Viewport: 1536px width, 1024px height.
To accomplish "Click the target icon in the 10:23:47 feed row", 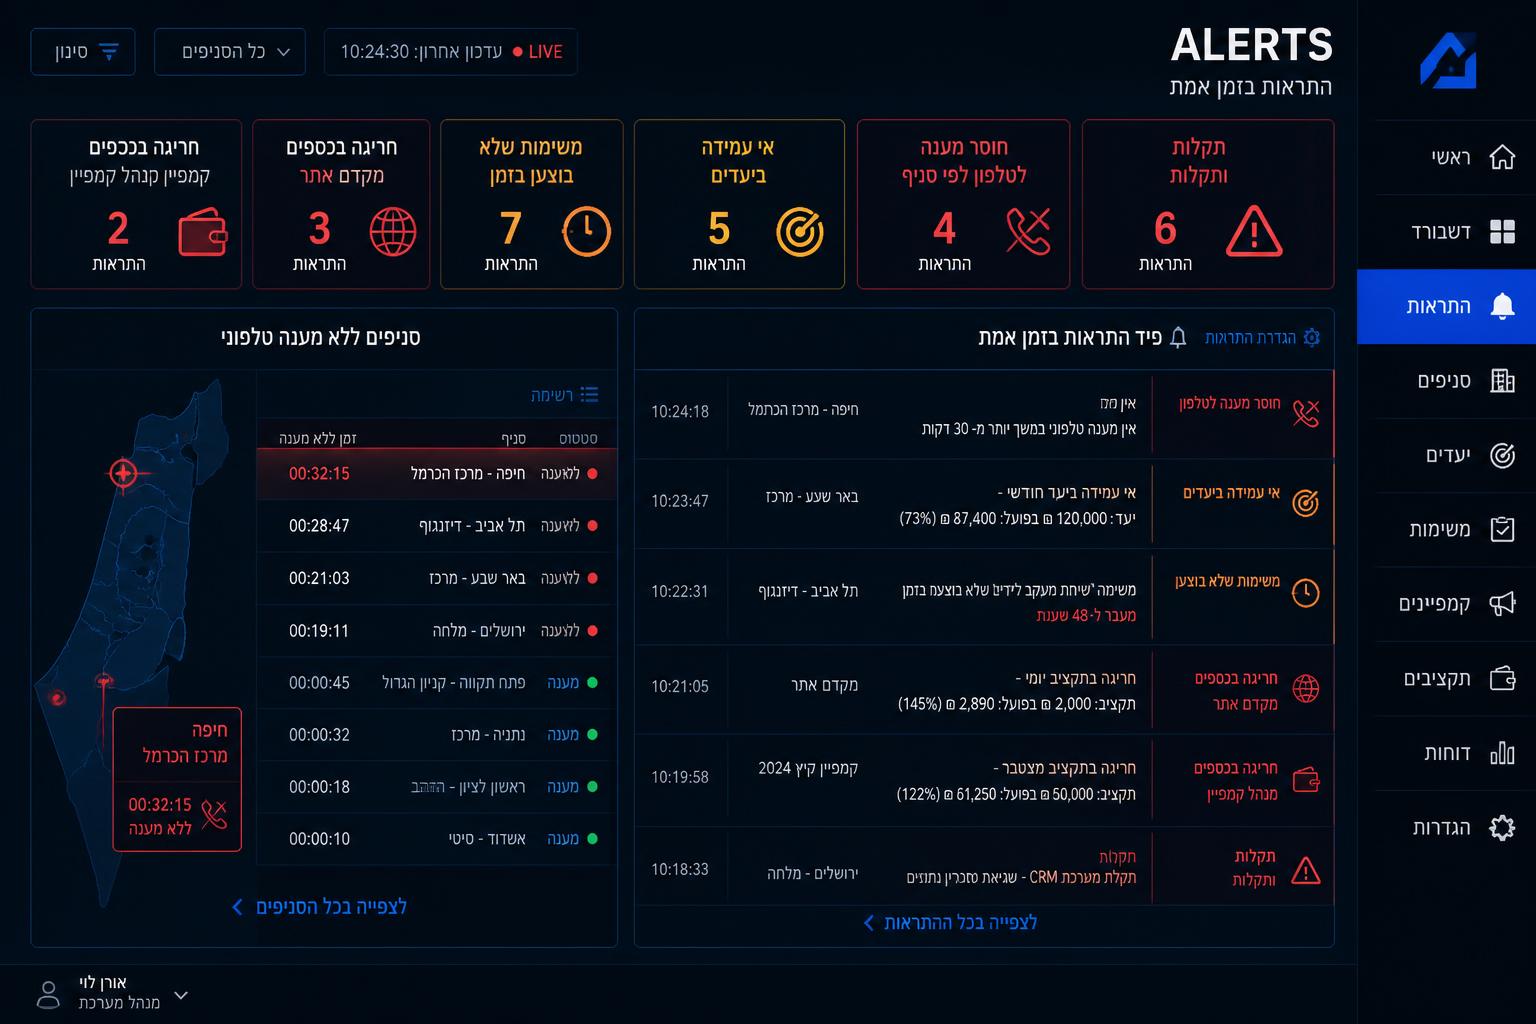I will (x=1306, y=503).
